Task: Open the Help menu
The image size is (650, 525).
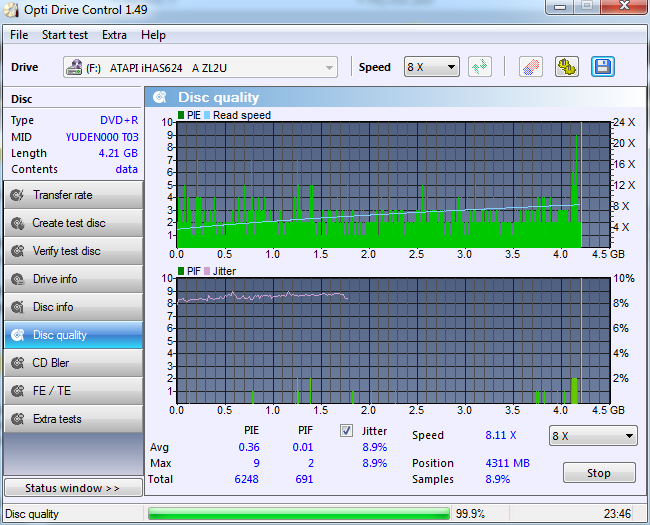Action: (153, 35)
